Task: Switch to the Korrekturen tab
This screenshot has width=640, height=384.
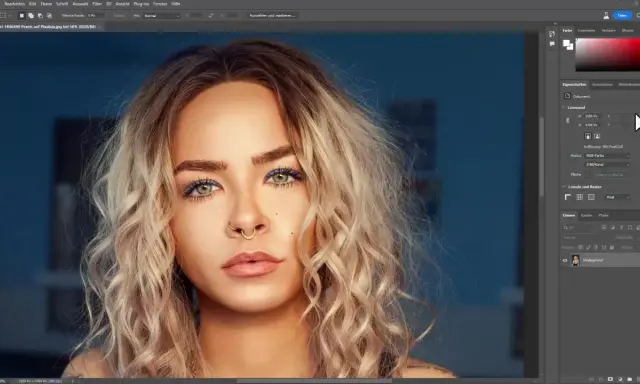Action: (602, 84)
